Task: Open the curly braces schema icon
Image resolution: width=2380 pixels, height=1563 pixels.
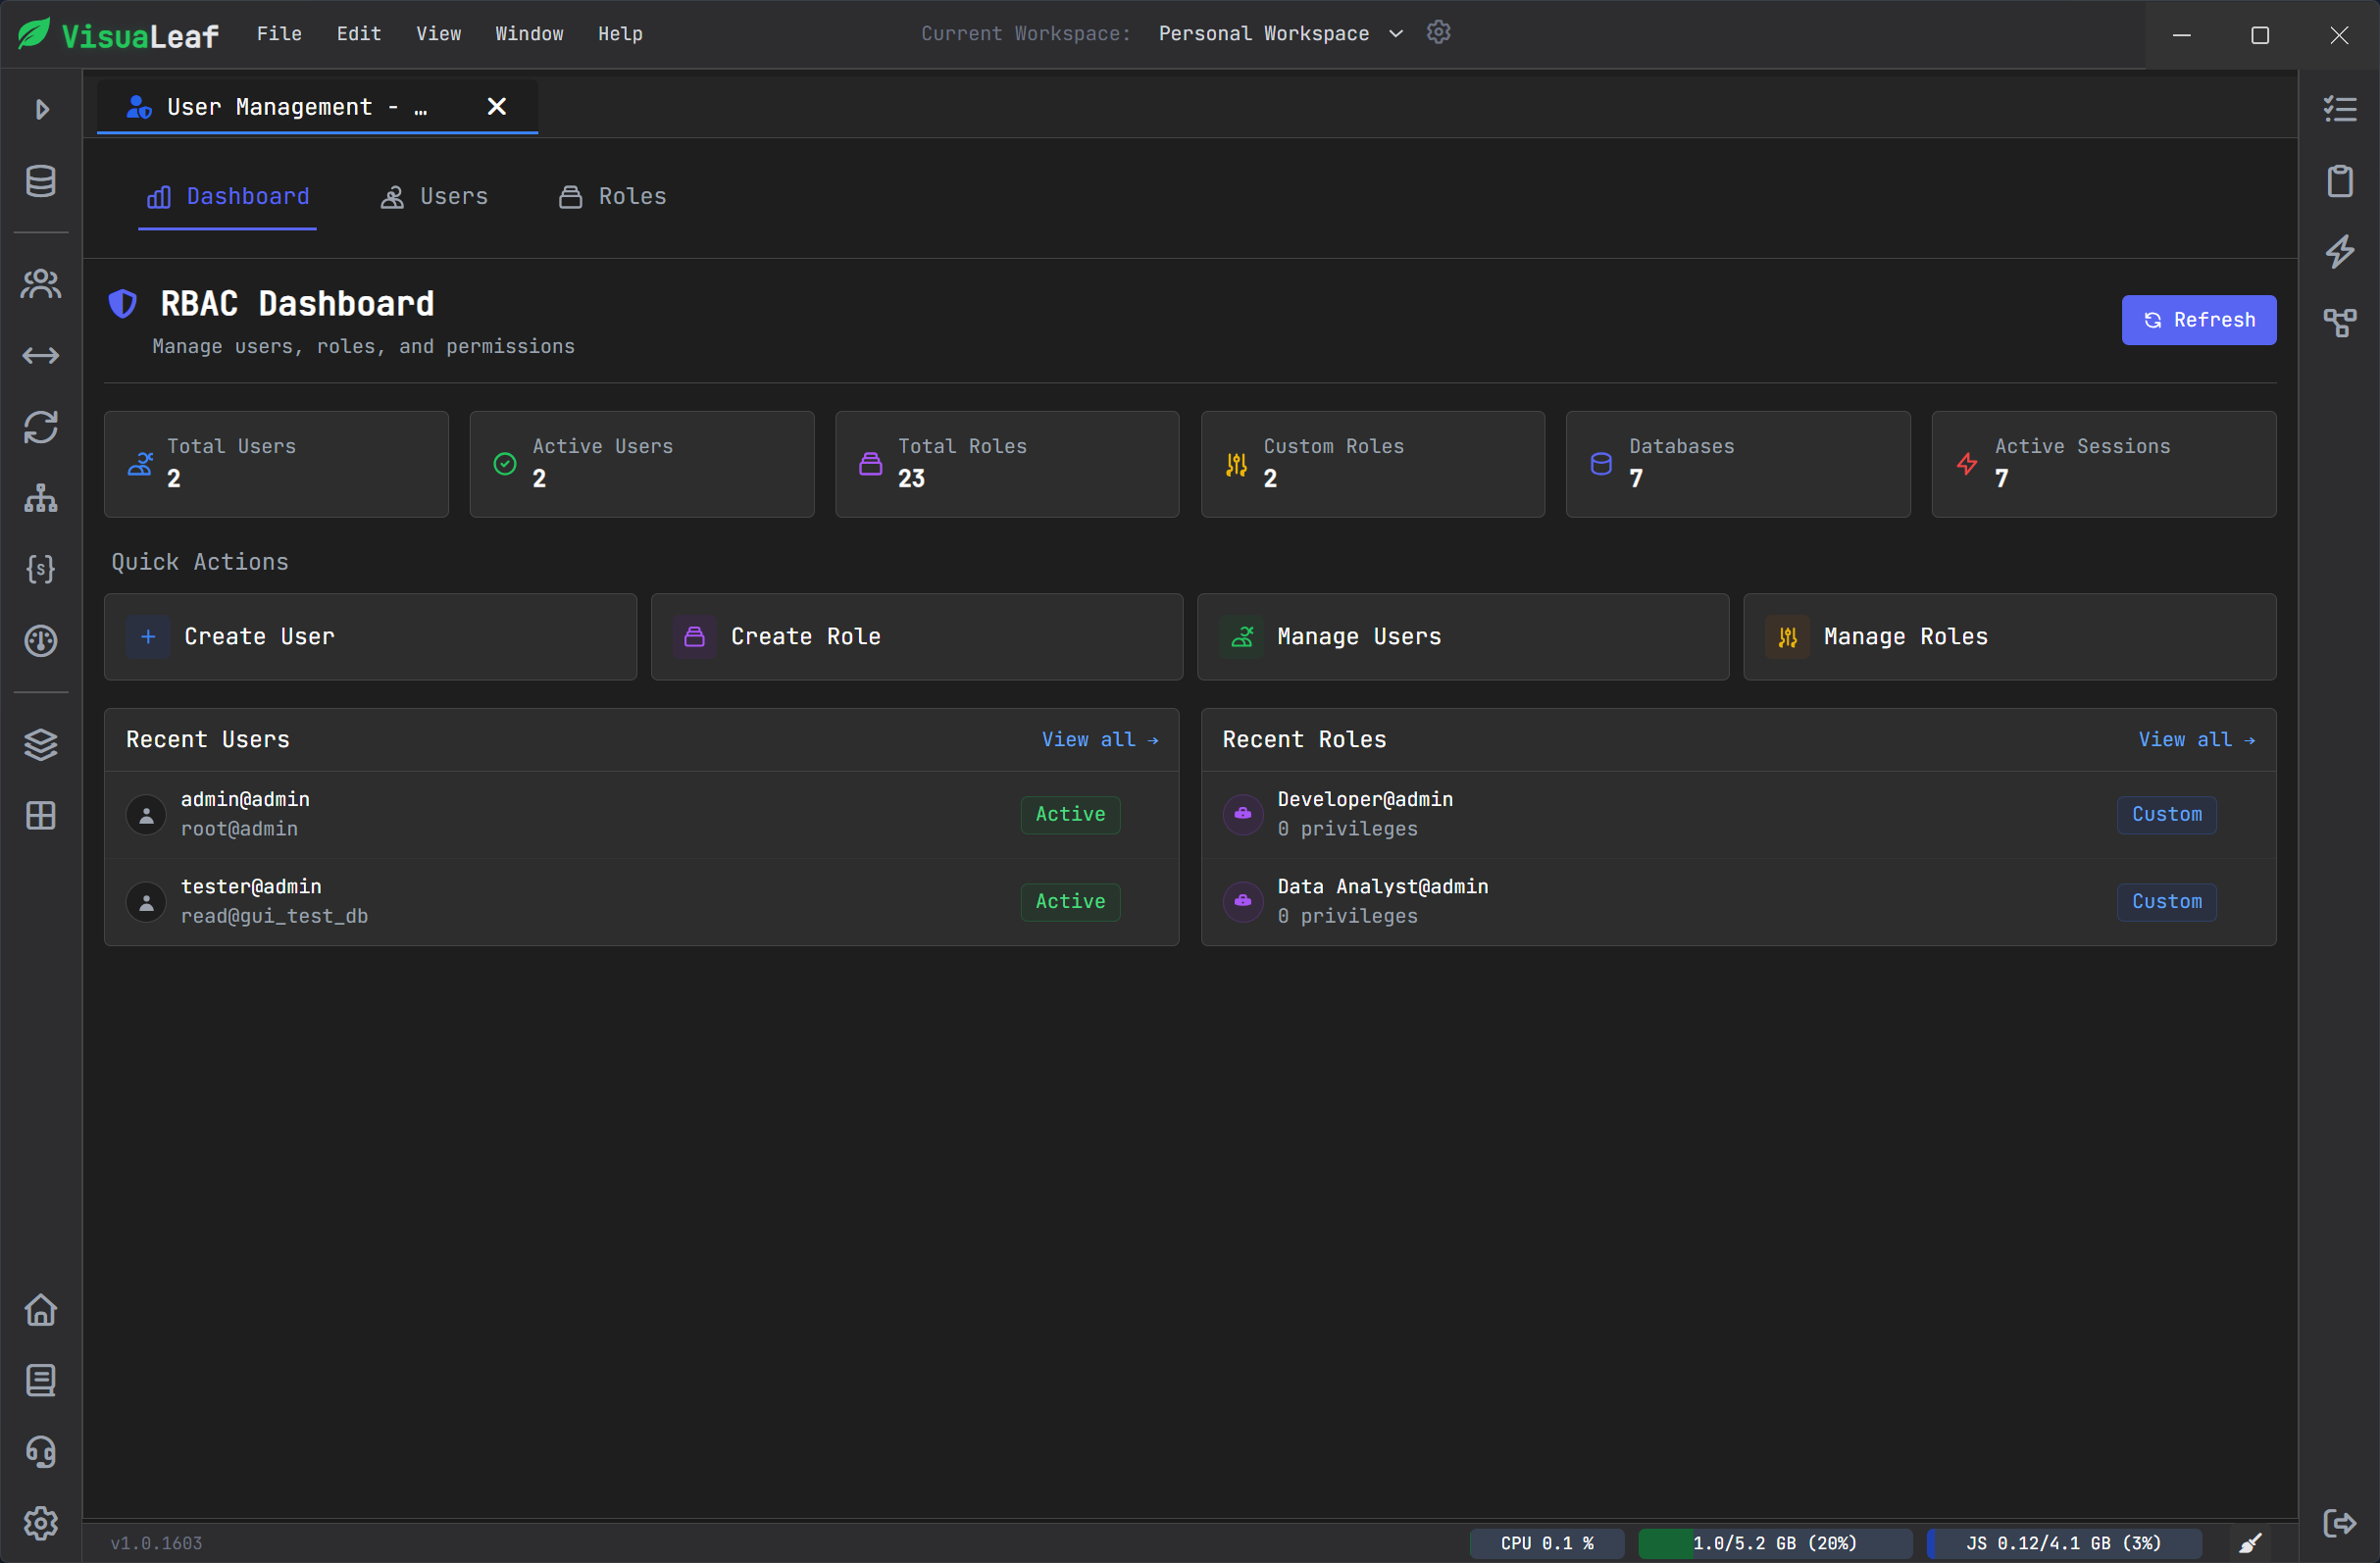Action: (41, 569)
